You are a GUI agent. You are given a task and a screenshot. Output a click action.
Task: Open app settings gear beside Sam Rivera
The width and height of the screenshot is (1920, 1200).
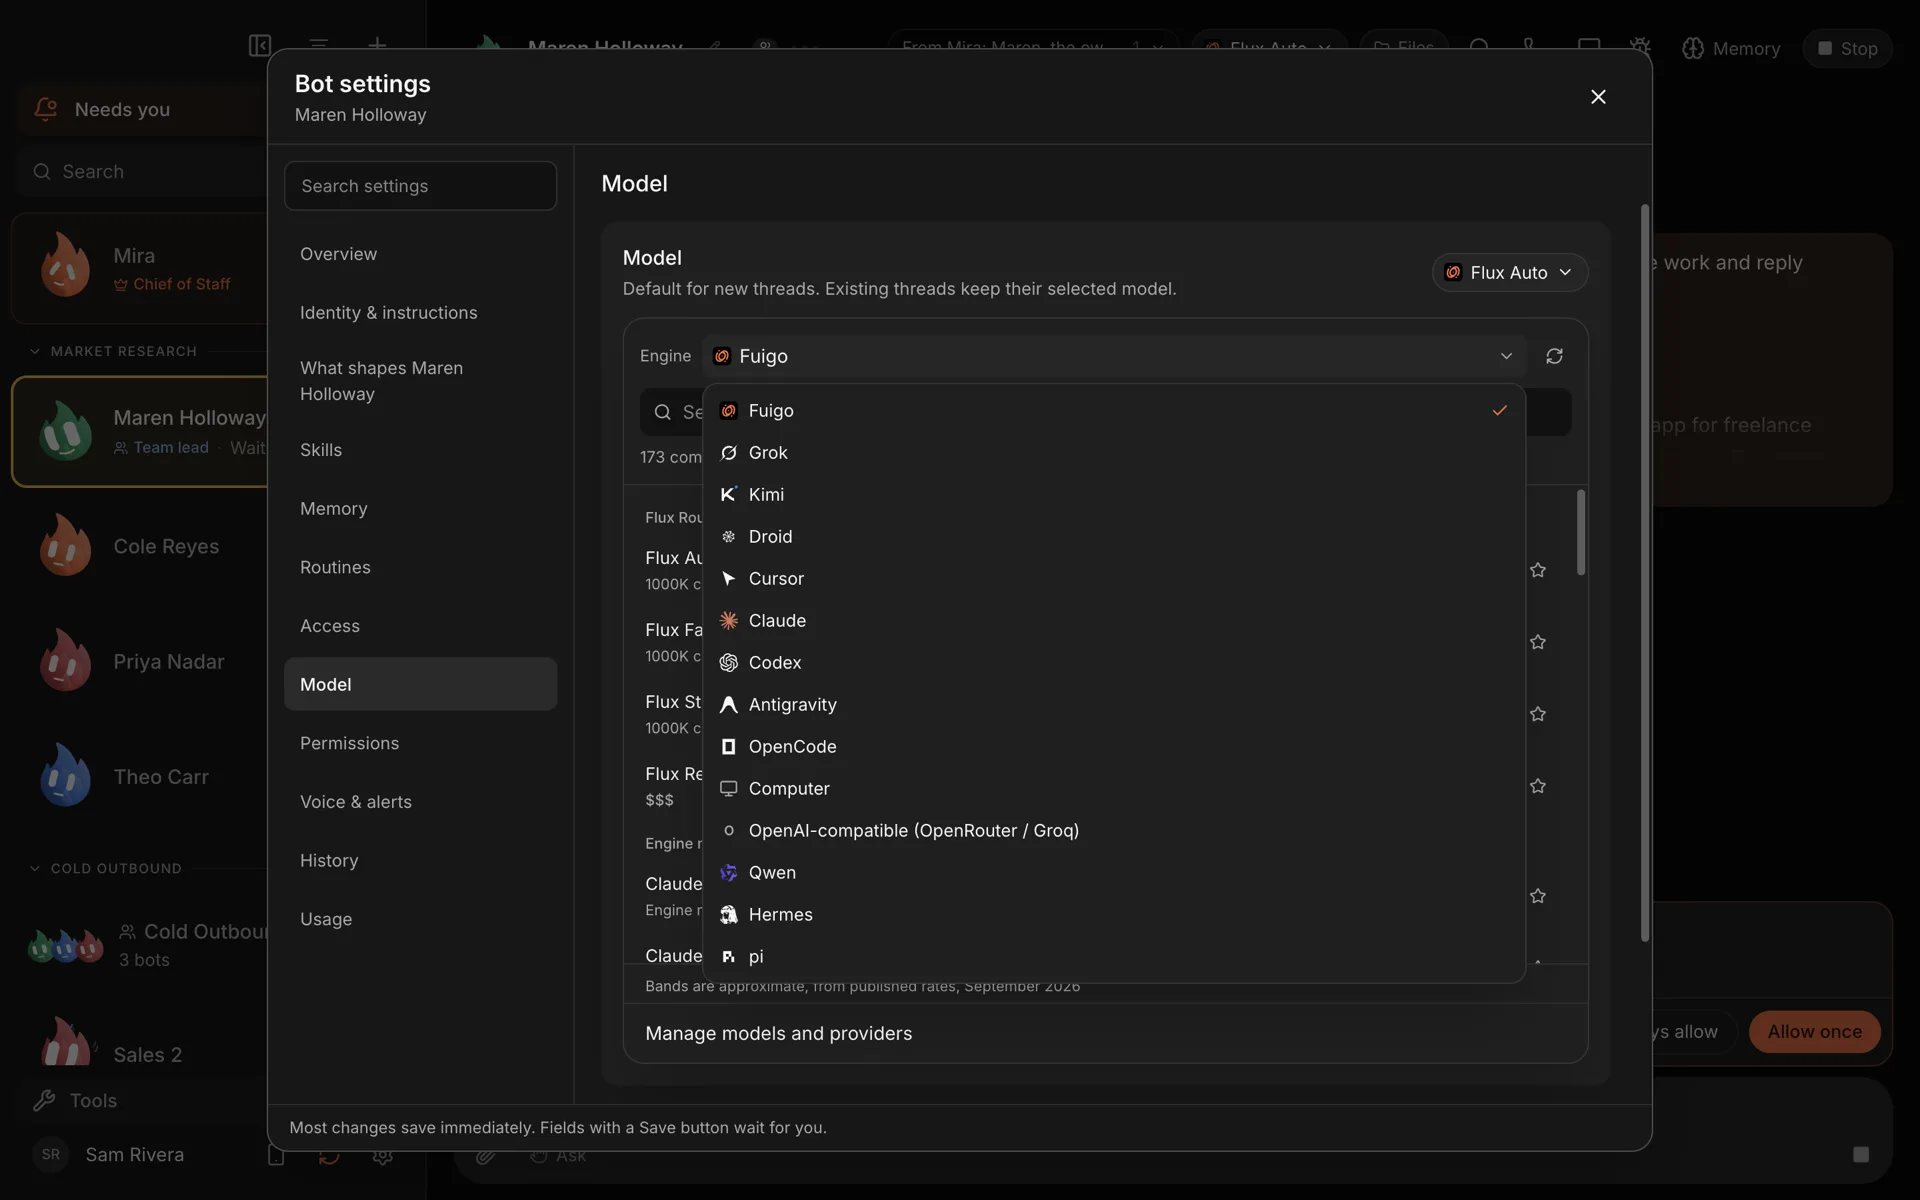(382, 1156)
